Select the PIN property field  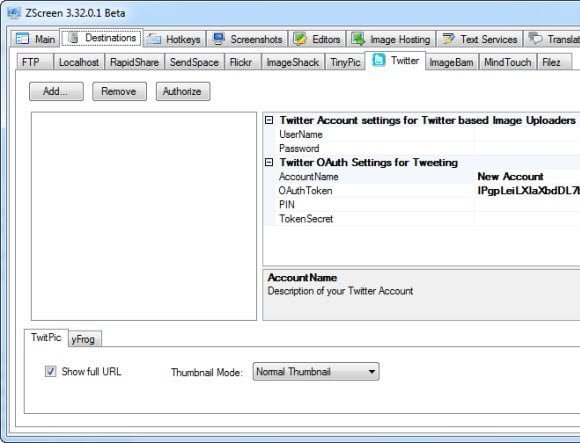[x=422, y=204]
